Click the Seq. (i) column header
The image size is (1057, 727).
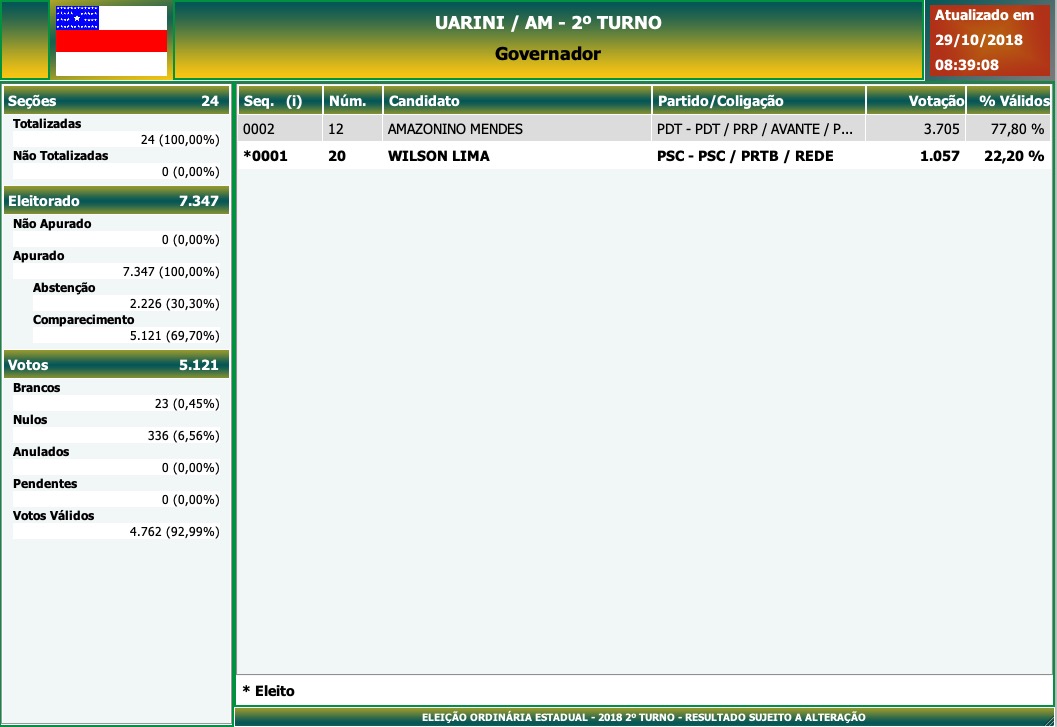[x=279, y=101]
